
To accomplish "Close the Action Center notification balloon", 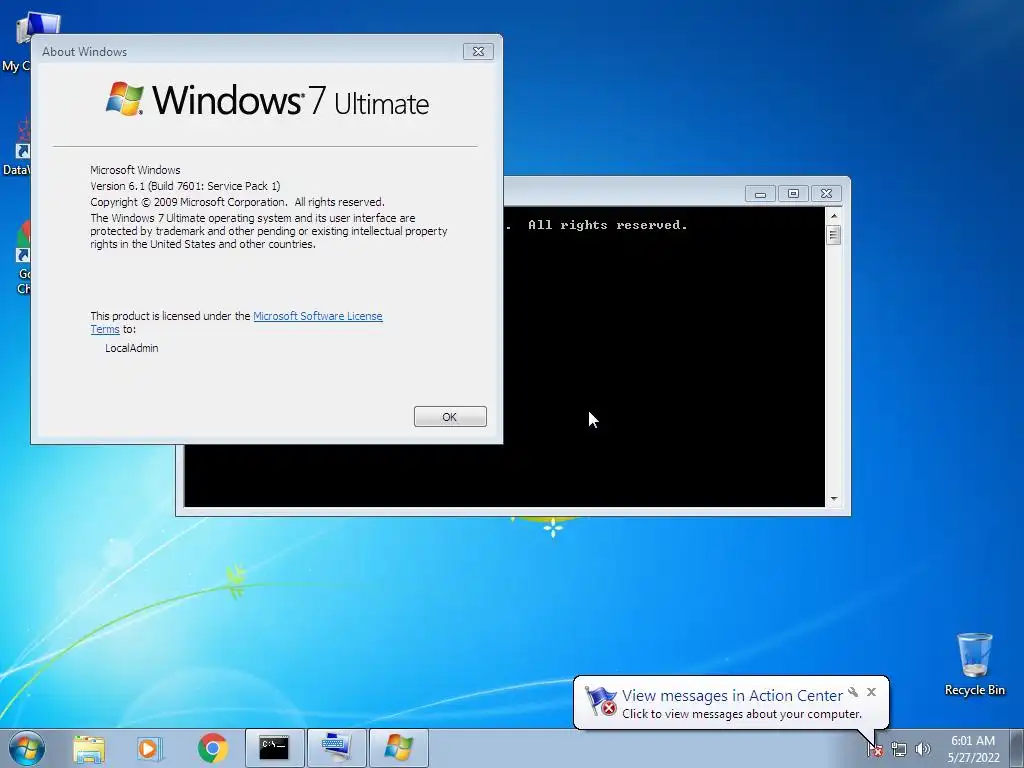I will pos(871,692).
